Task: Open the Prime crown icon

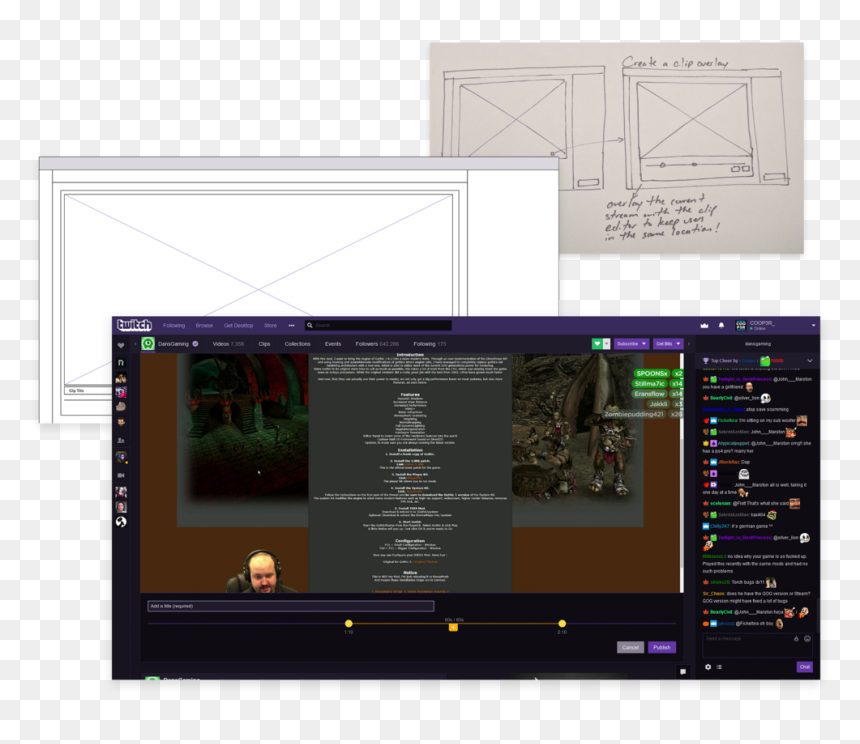Action: [704, 326]
